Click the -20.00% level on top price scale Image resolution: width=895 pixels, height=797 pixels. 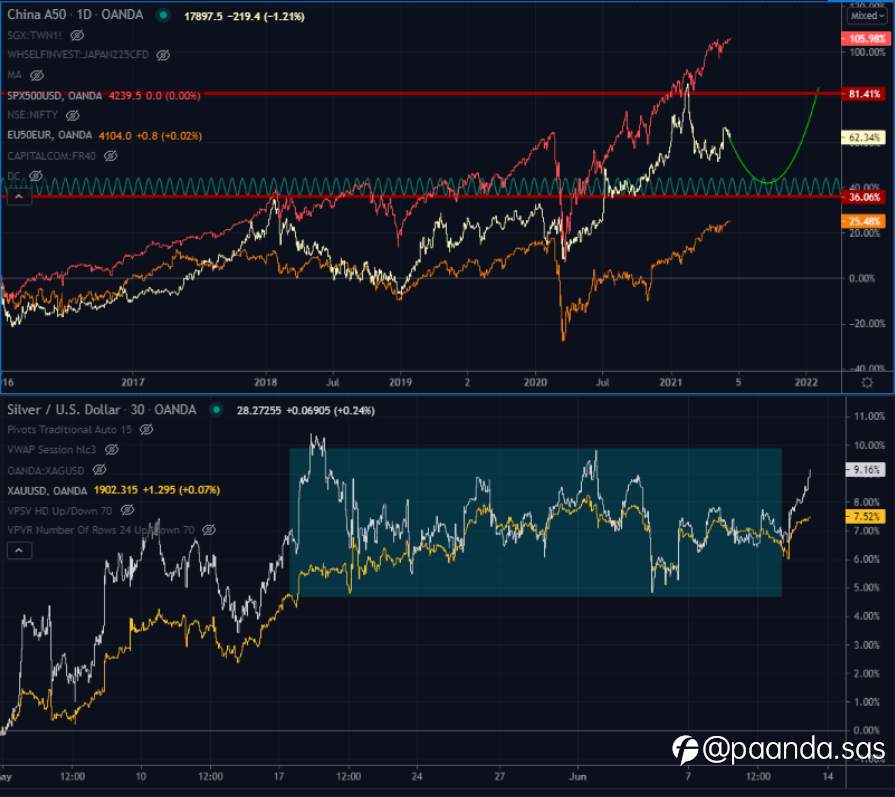coord(866,324)
